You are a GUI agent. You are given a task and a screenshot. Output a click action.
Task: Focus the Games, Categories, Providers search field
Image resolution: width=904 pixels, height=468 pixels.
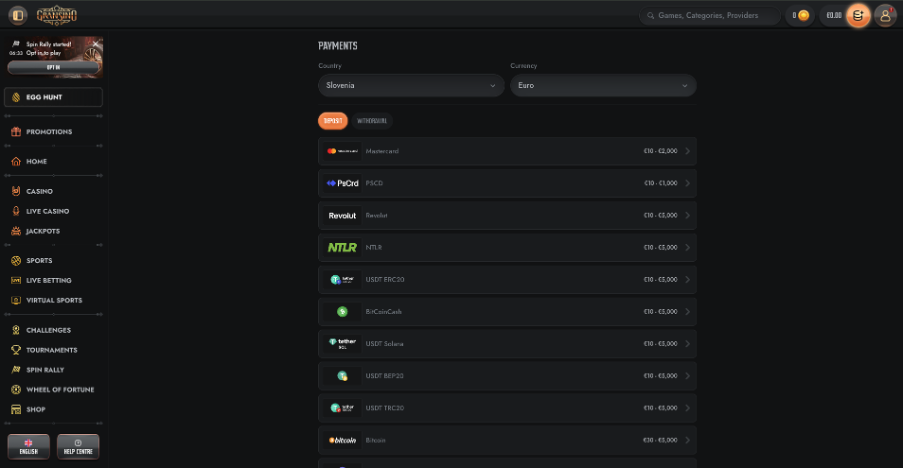[x=710, y=16]
